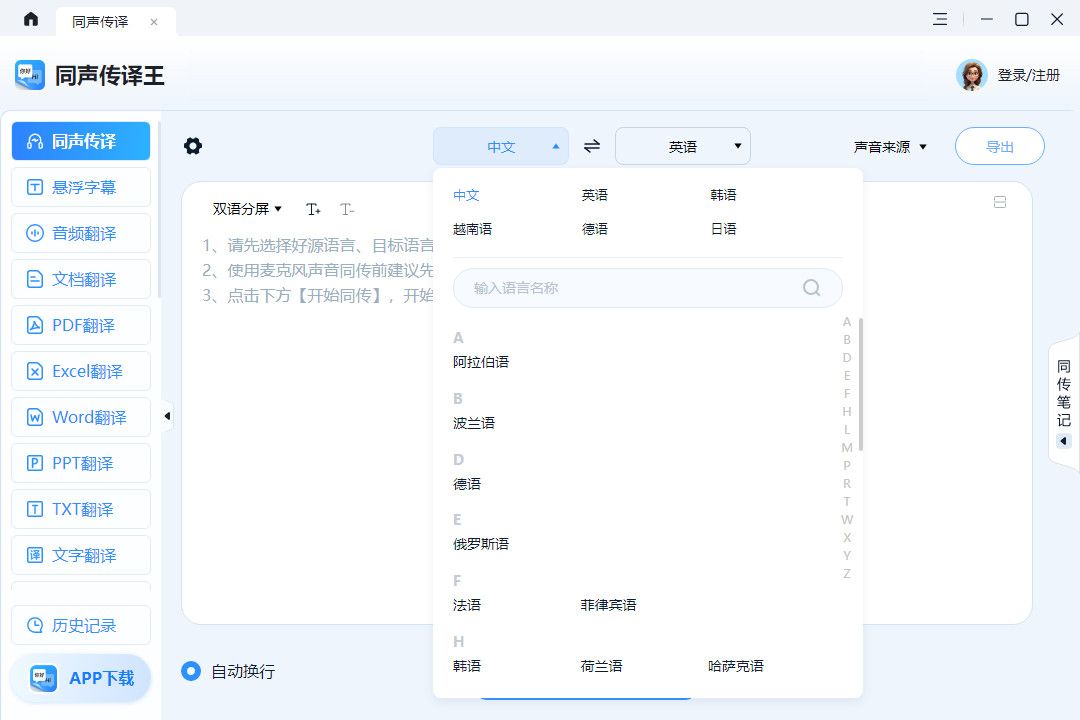Image resolution: width=1080 pixels, height=720 pixels.
Task: Open Excel翻译 sidebar item
Action: point(81,371)
